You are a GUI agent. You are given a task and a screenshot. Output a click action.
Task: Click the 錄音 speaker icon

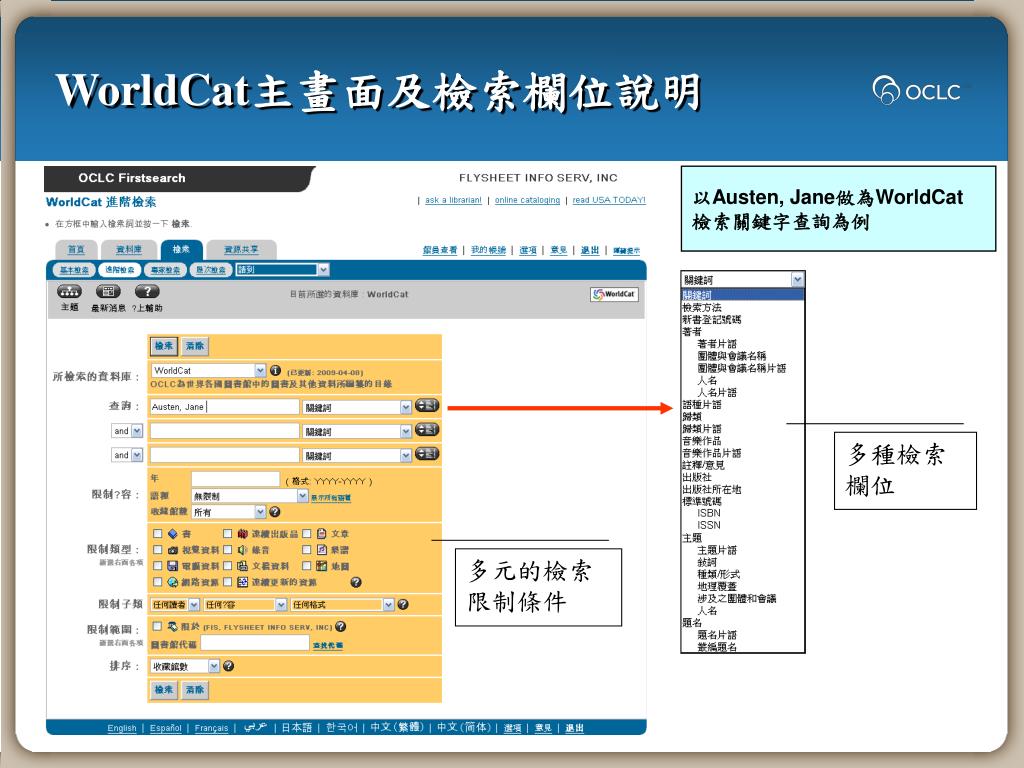tap(242, 550)
